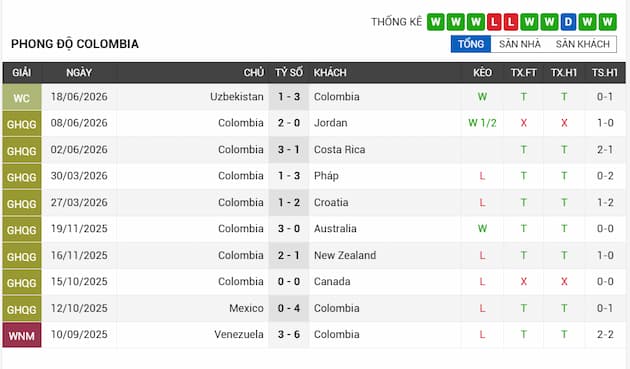
Task: Click the 3 - 6 Venezuela score
Action: click(288, 334)
